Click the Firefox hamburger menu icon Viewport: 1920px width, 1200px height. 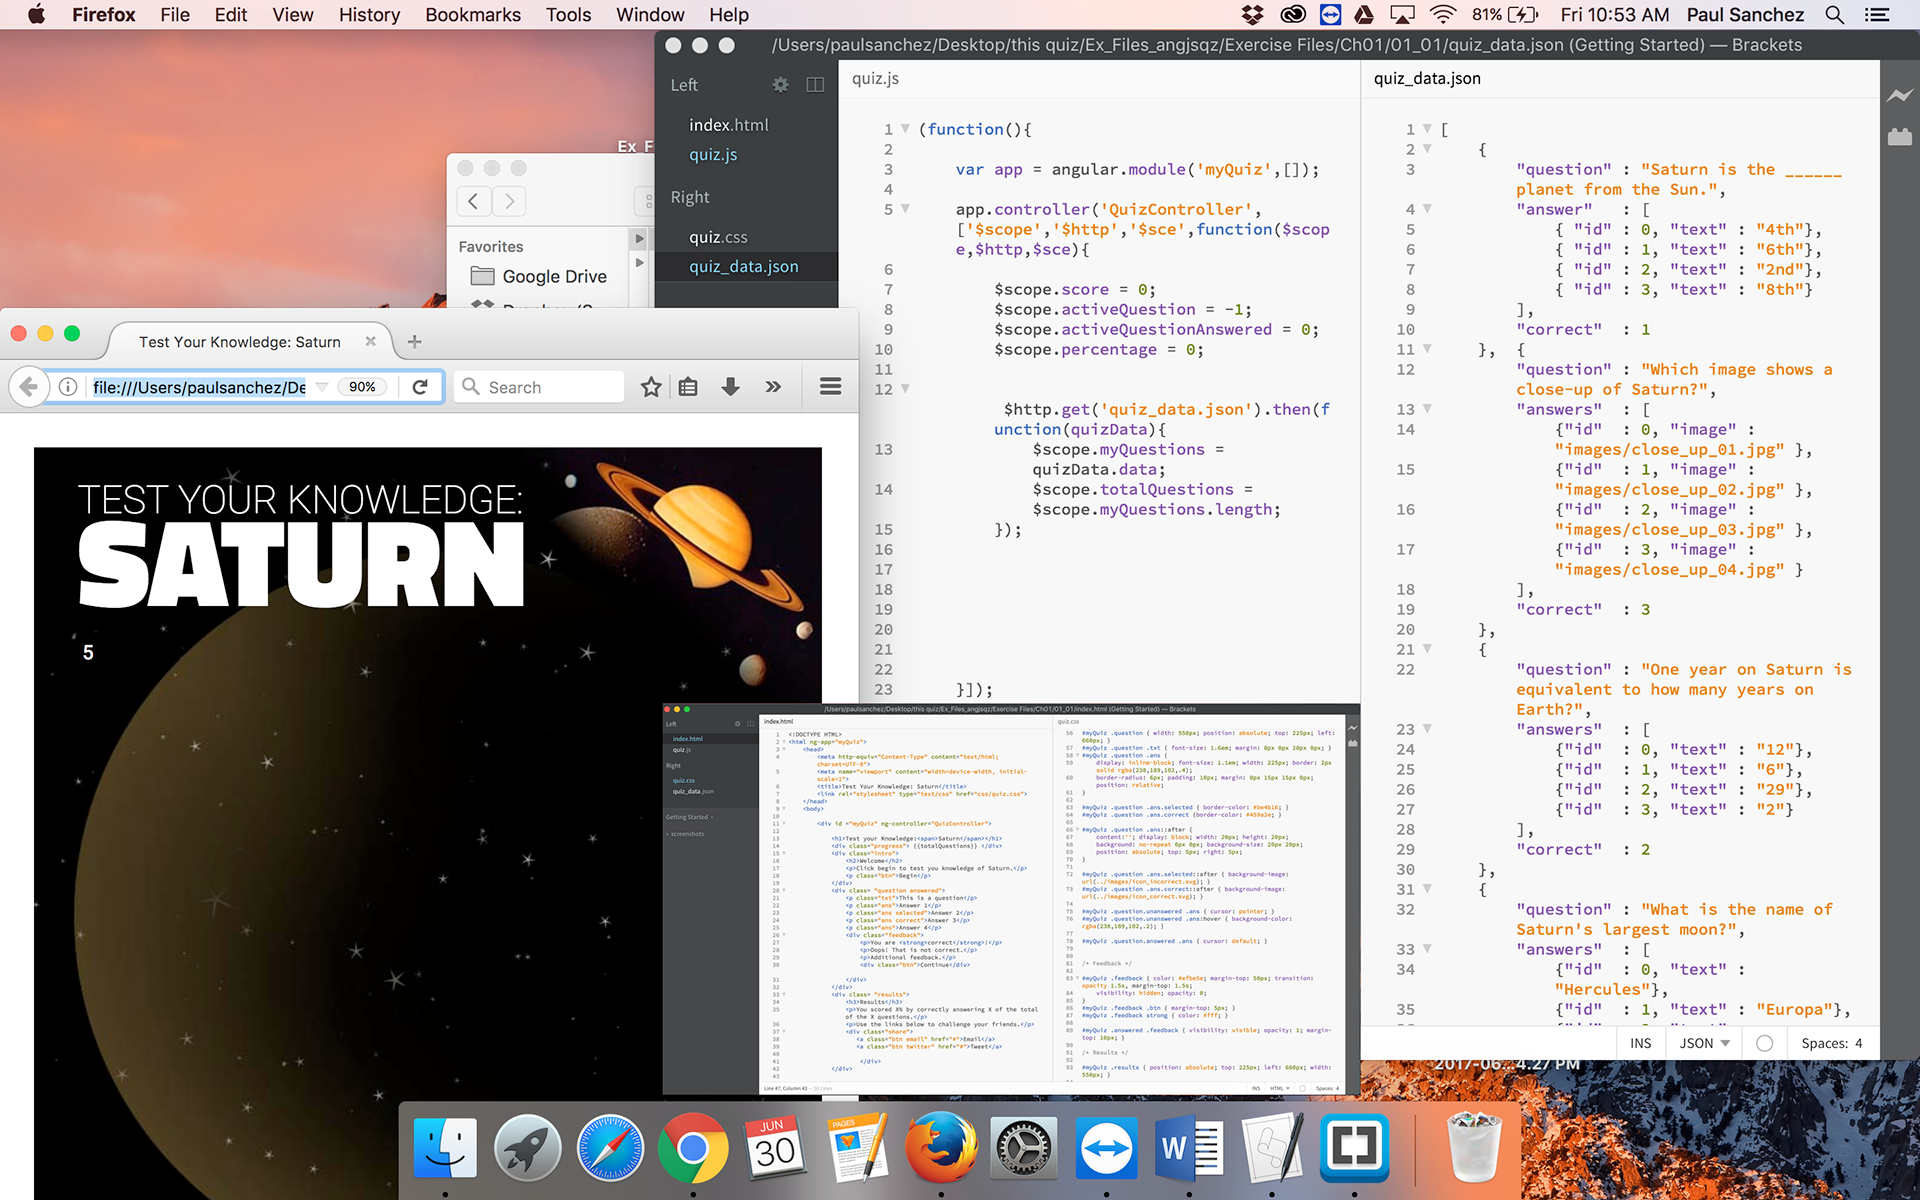830,387
